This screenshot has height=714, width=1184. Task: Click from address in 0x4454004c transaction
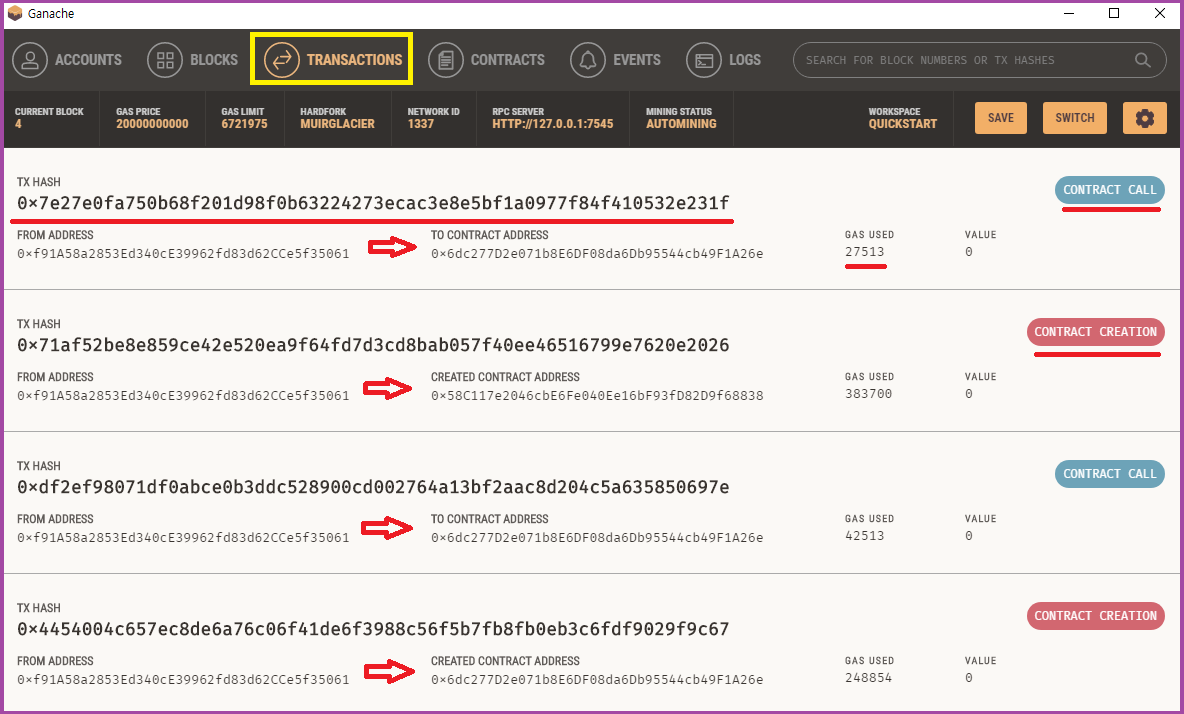tap(183, 679)
